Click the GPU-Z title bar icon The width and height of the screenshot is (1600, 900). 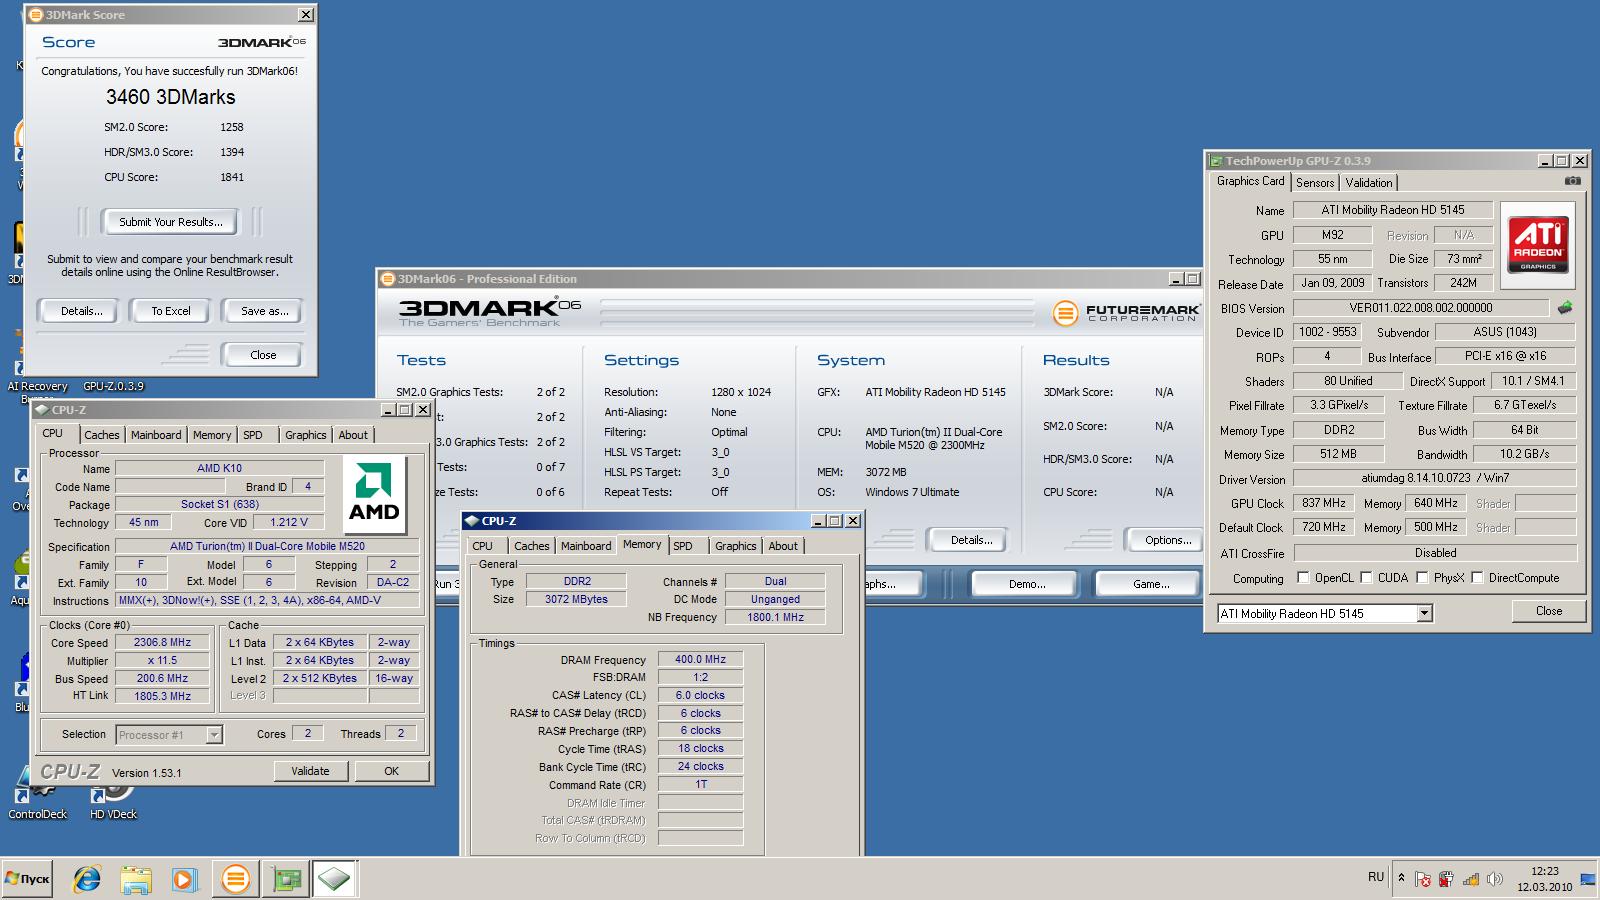point(1216,160)
